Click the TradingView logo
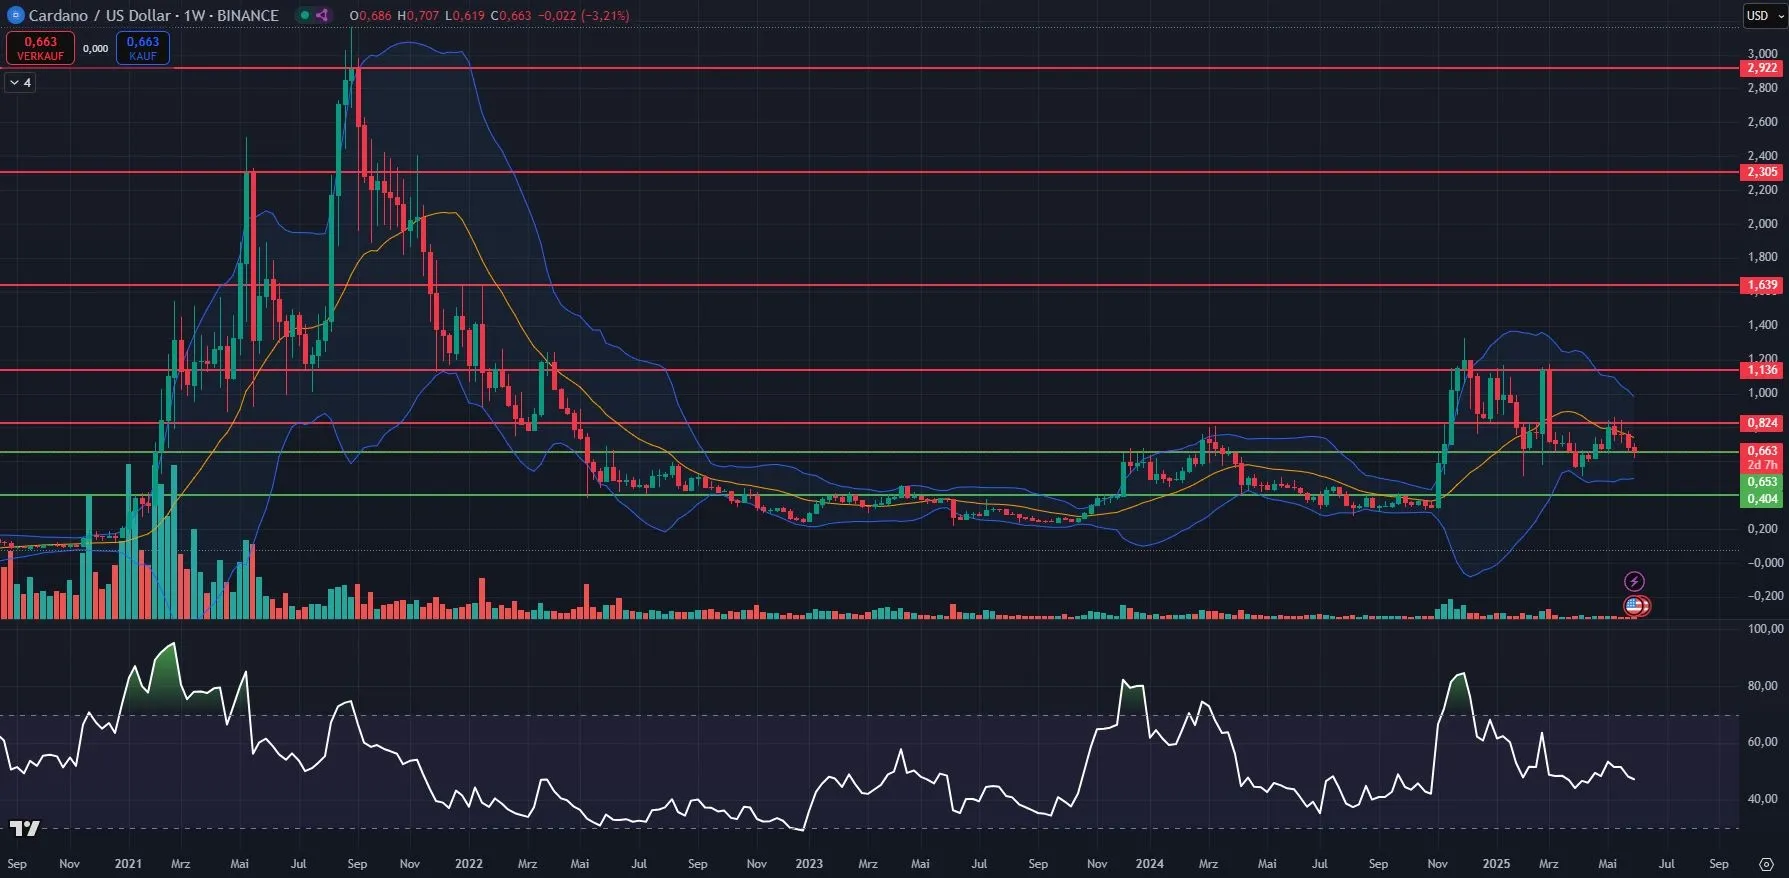The height and width of the screenshot is (878, 1789). click(x=25, y=828)
